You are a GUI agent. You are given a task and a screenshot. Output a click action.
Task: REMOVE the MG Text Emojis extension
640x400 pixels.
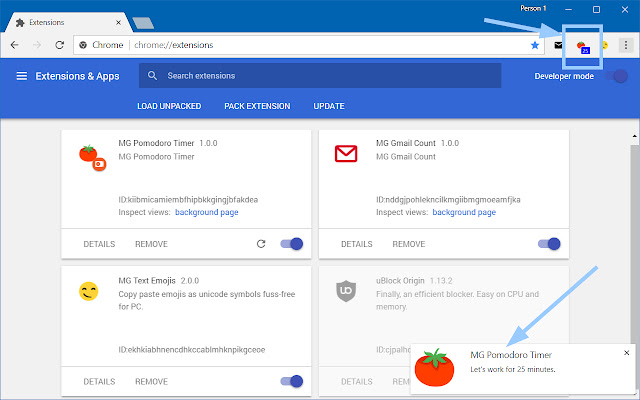coord(151,382)
